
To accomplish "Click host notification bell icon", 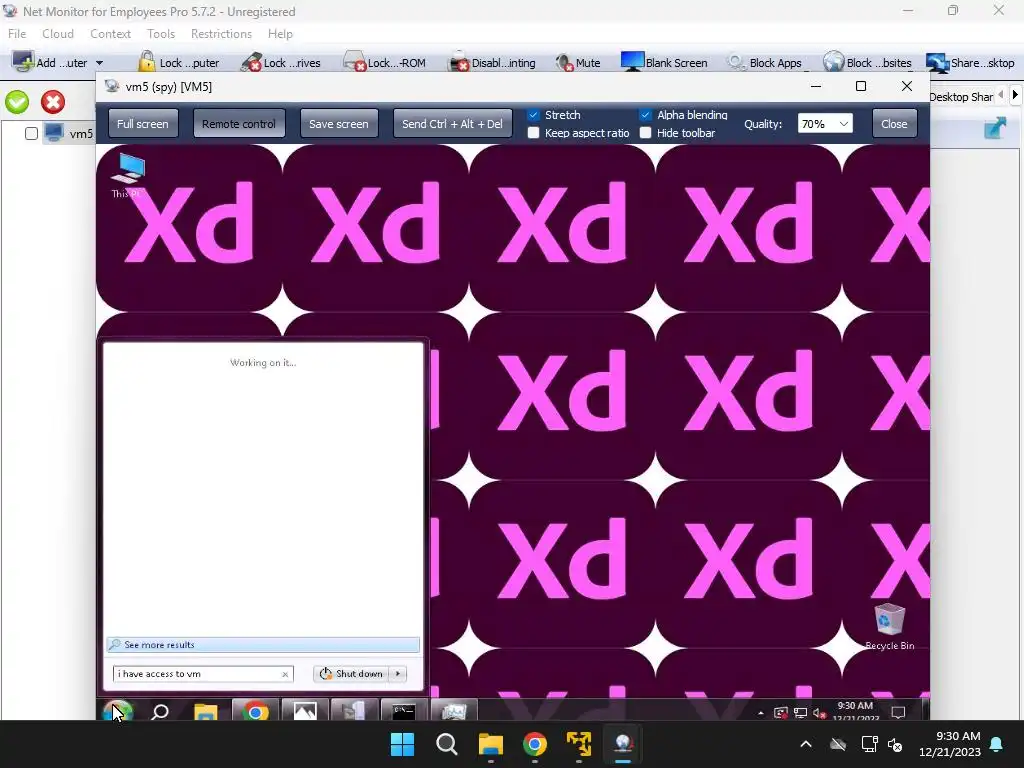I will [x=997, y=744].
